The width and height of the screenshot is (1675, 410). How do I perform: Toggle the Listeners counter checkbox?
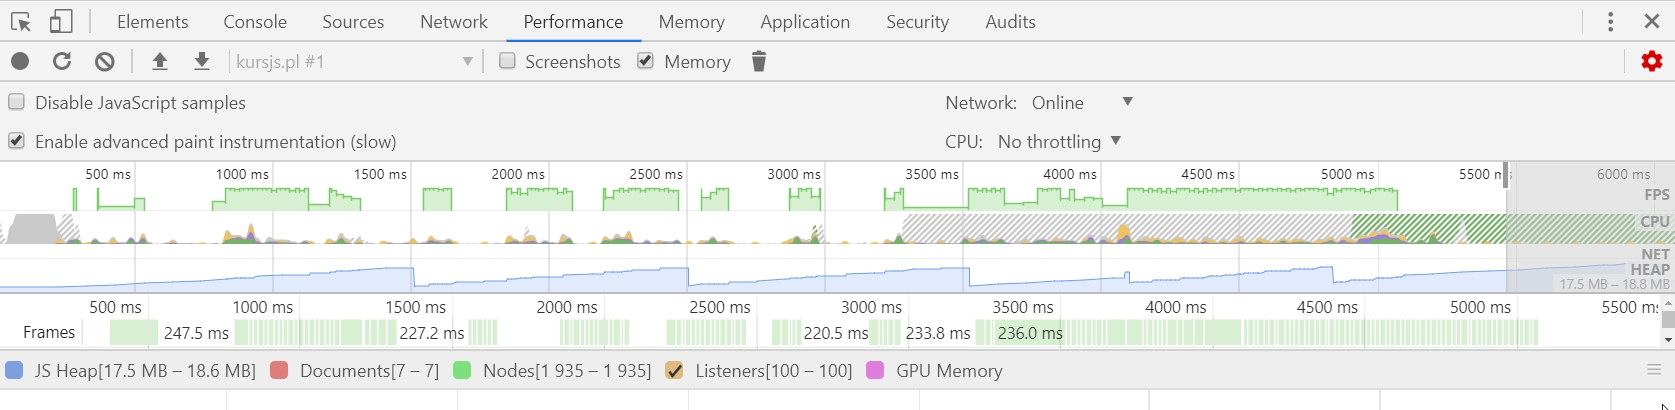point(675,370)
